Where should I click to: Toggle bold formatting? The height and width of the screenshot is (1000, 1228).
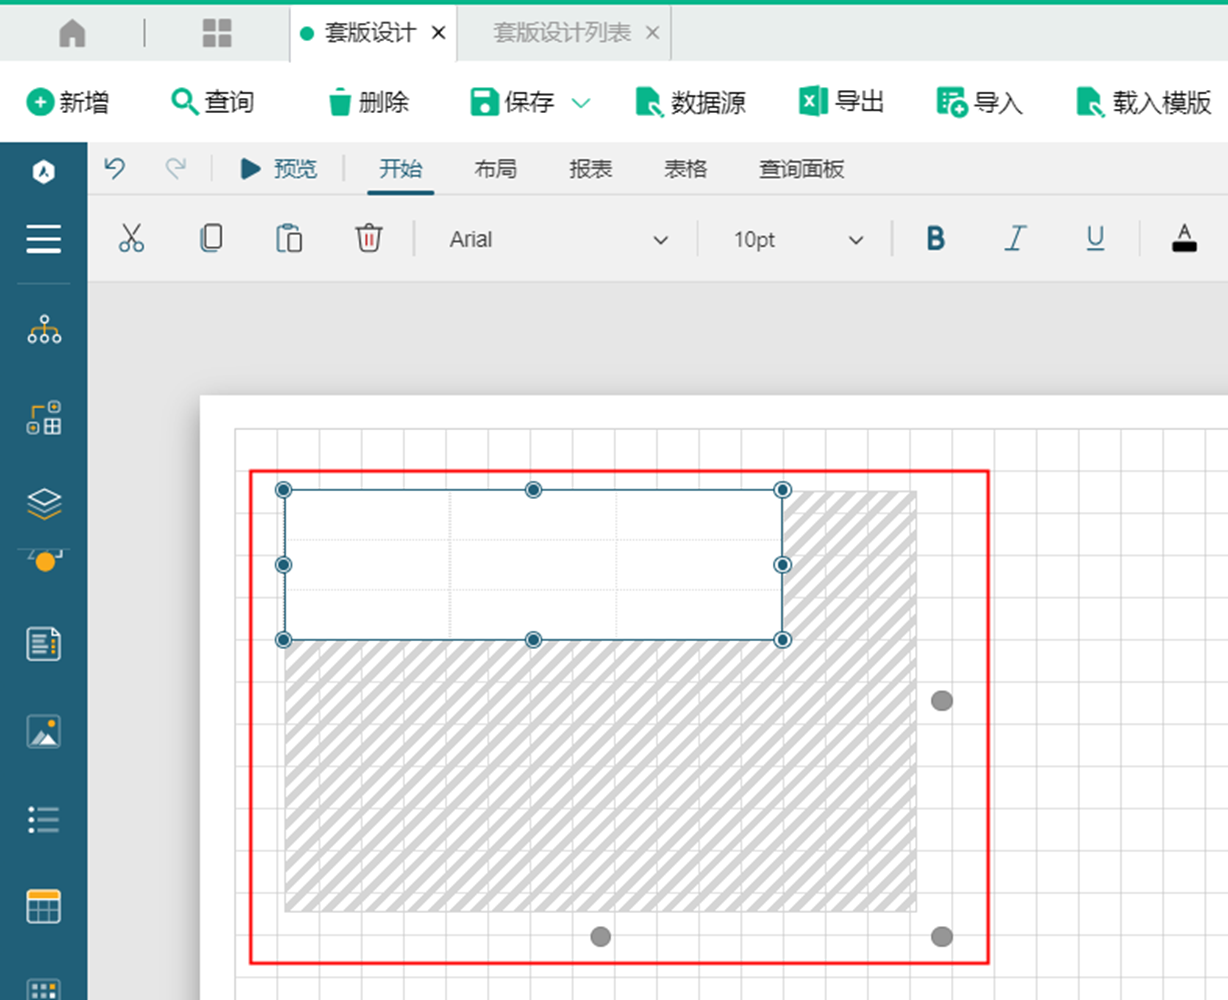point(936,239)
